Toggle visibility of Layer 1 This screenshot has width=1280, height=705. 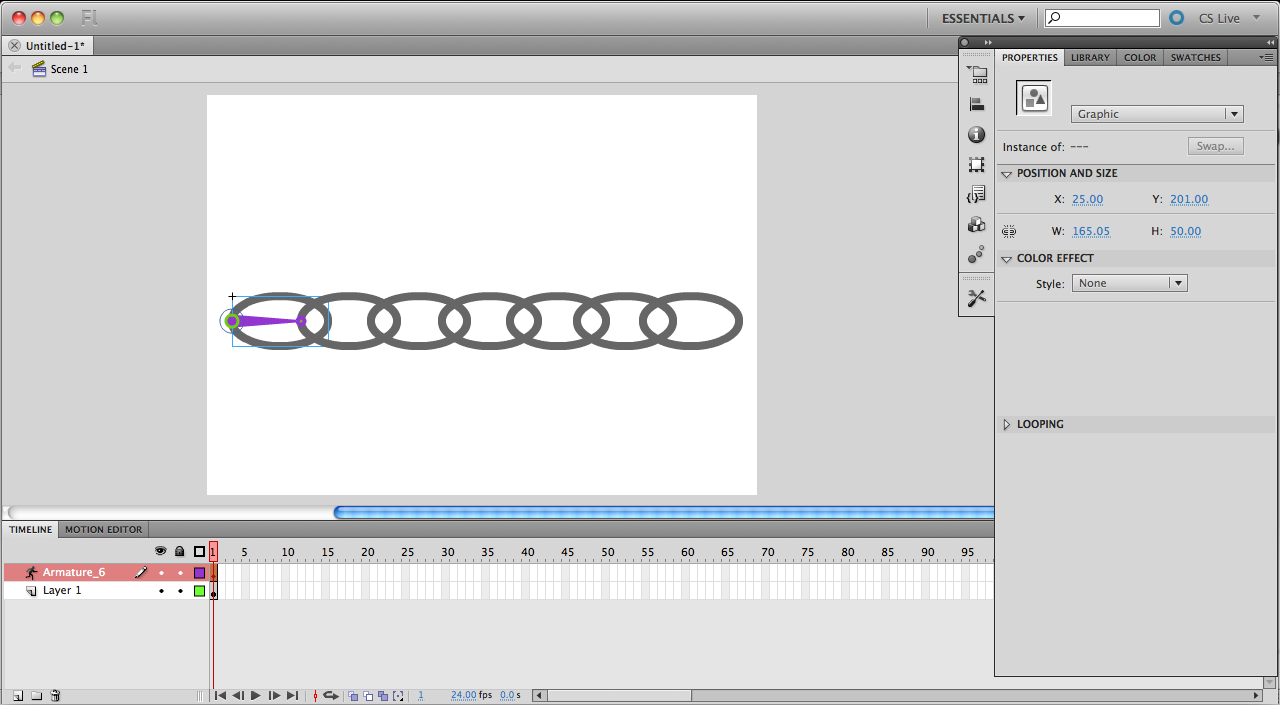pos(161,590)
